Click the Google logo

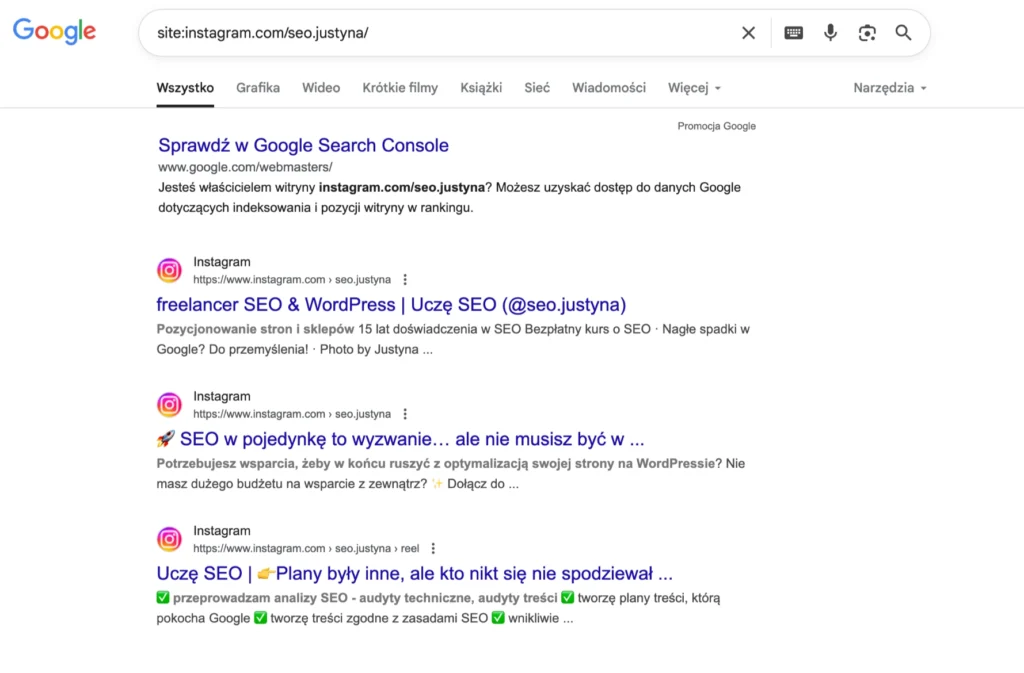coord(54,31)
